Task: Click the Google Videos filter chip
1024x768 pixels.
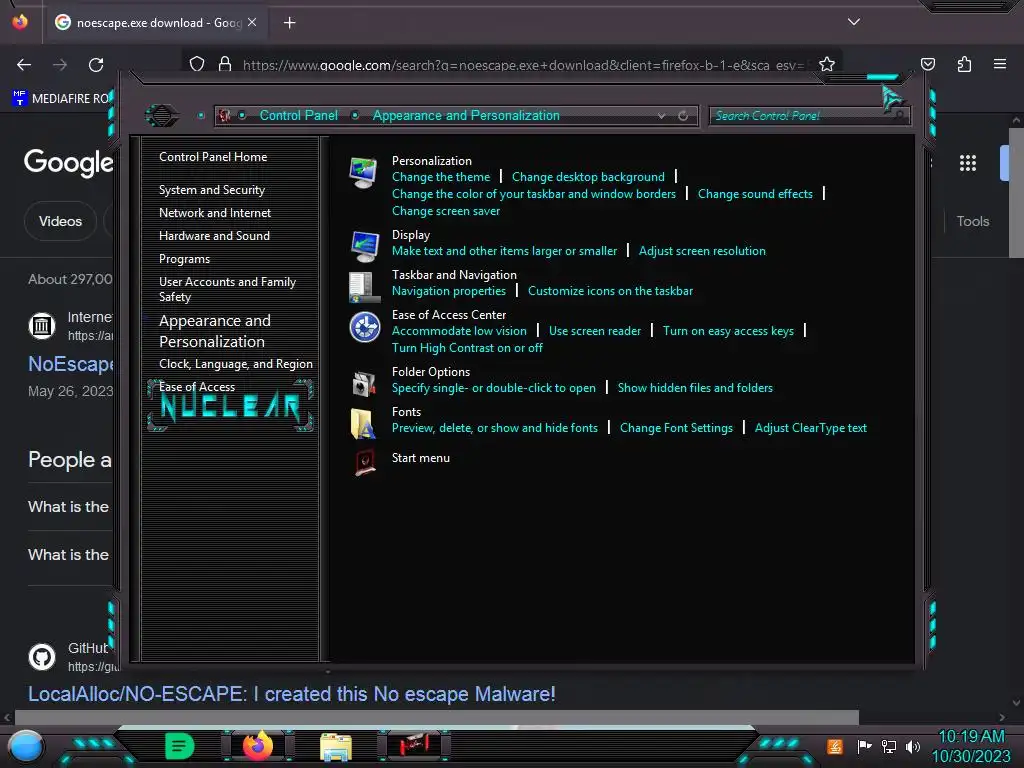Action: (60, 221)
